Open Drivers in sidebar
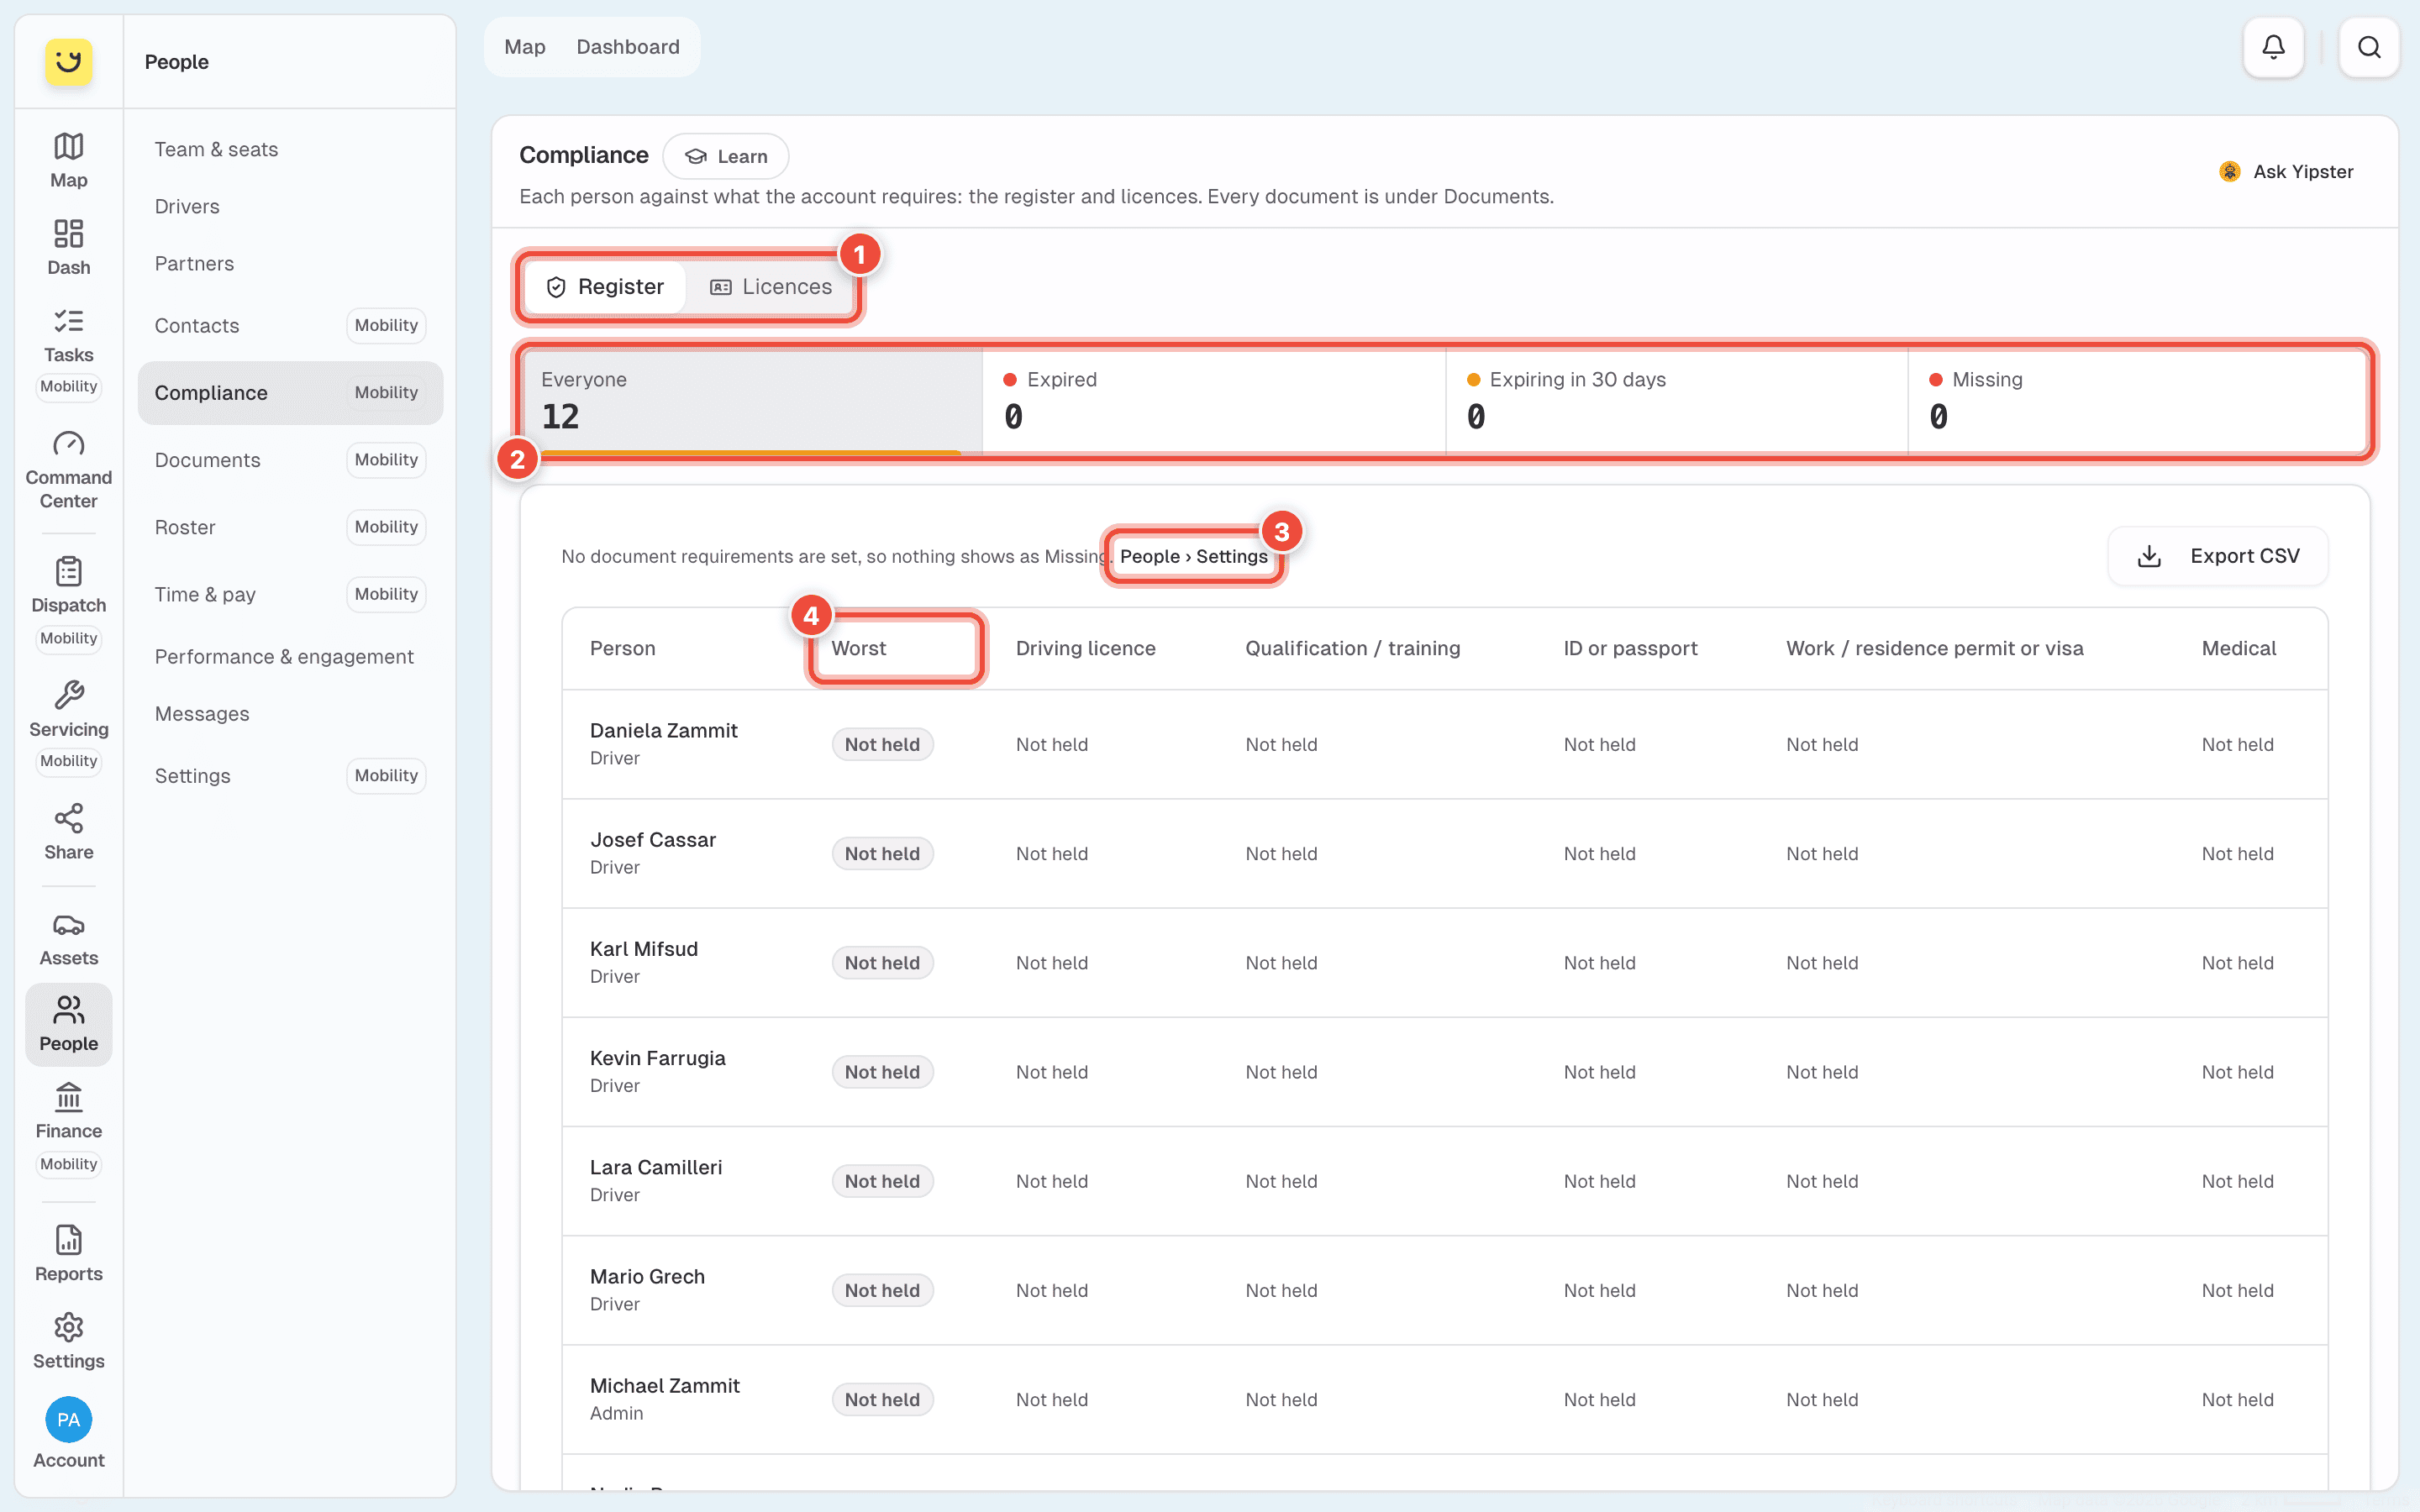Screen dimensions: 2420x1512 coord(187,206)
